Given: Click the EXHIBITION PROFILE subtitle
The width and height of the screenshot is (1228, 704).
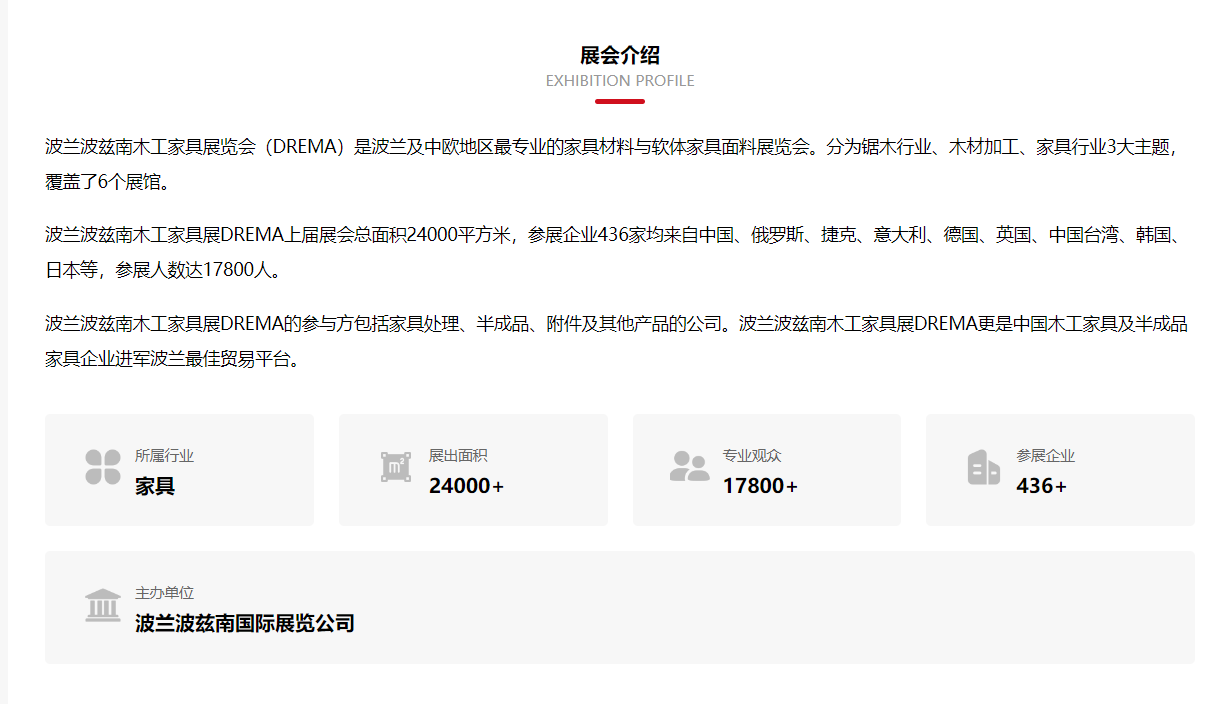Looking at the screenshot, I should pos(620,81).
